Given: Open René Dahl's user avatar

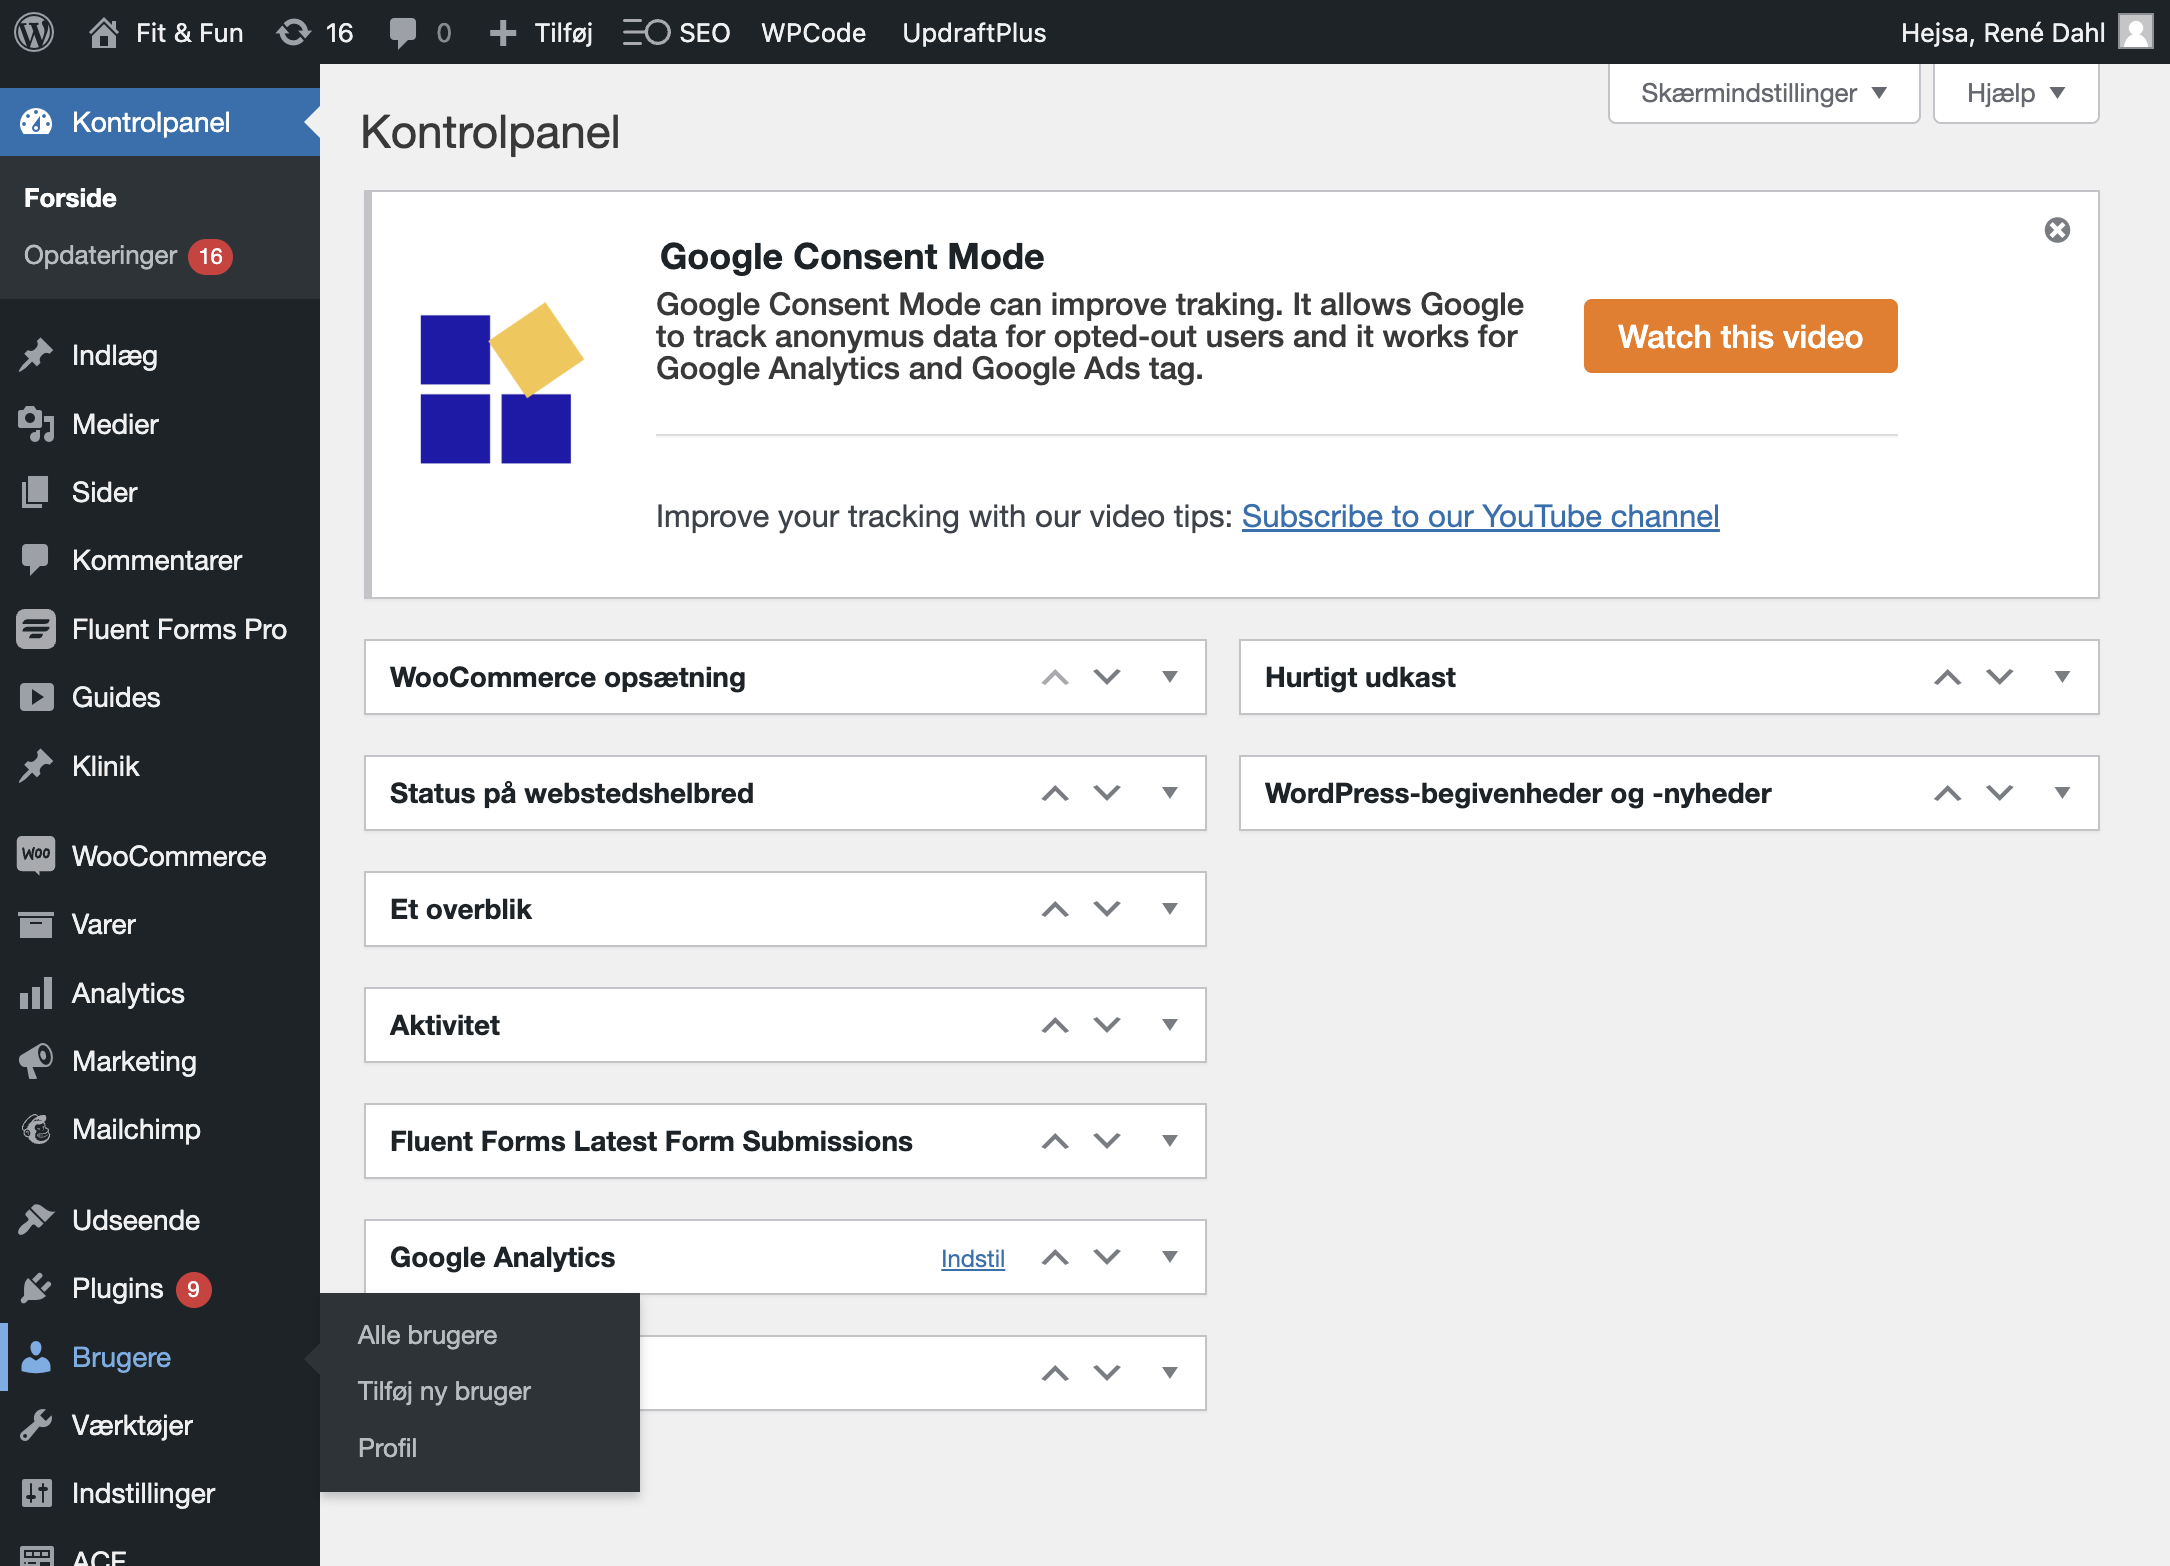Looking at the screenshot, I should tap(2136, 32).
